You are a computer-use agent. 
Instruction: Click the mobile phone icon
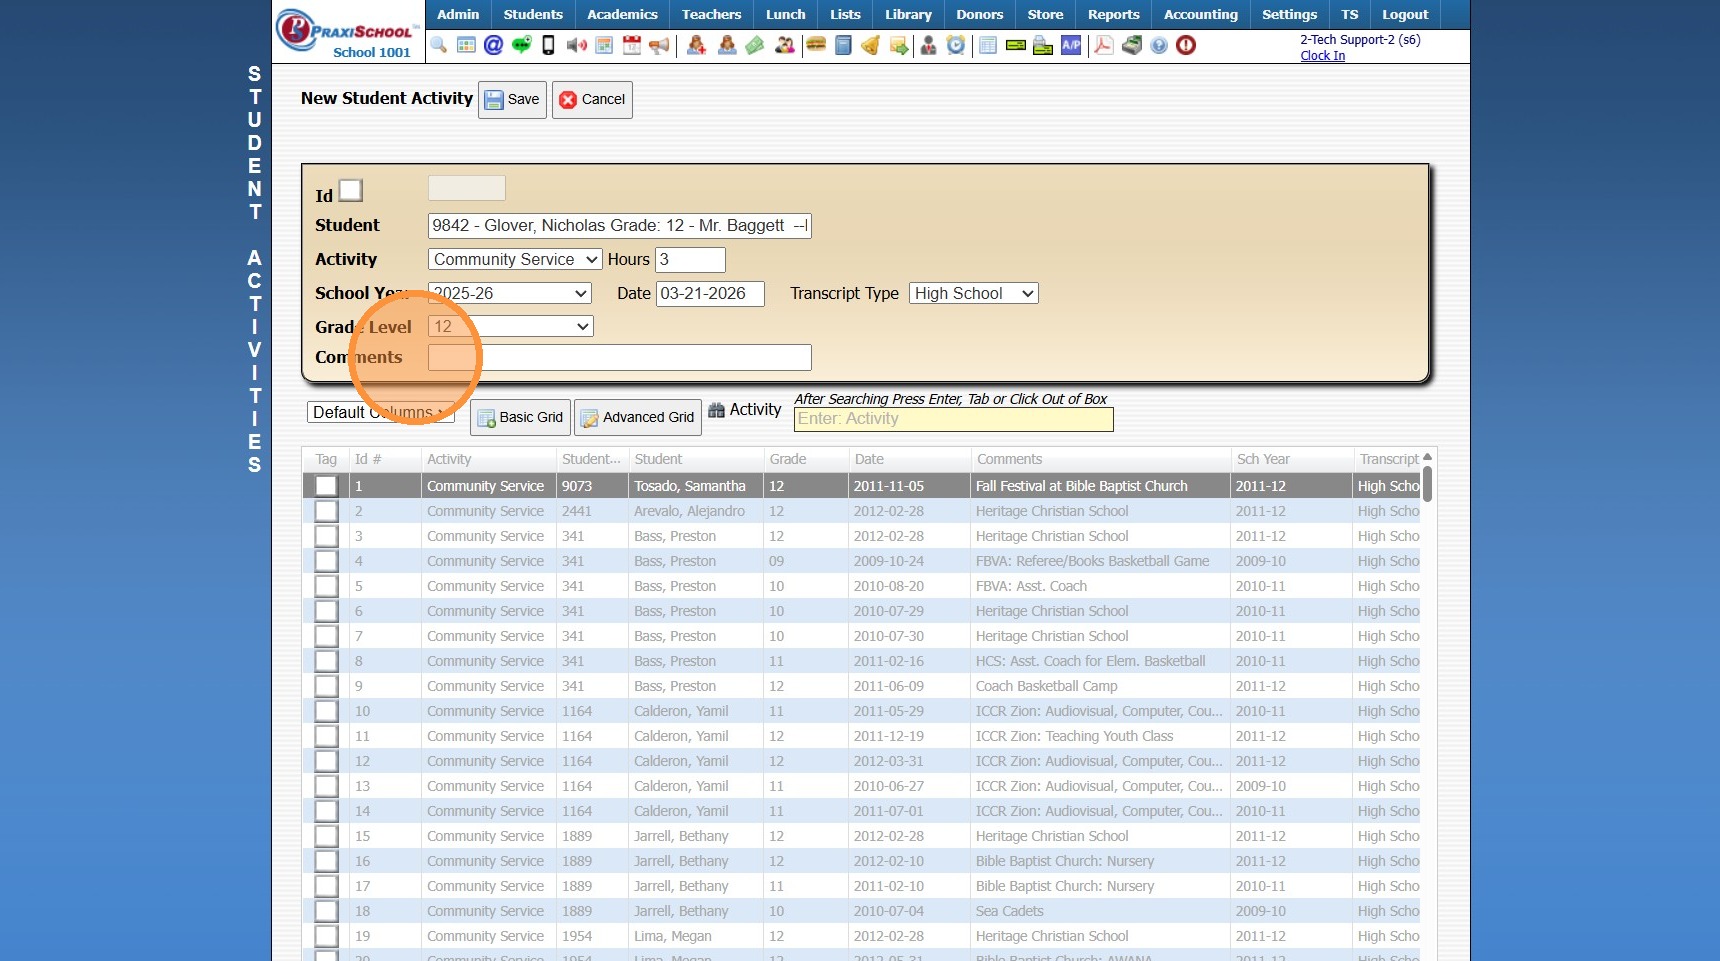[548, 45]
